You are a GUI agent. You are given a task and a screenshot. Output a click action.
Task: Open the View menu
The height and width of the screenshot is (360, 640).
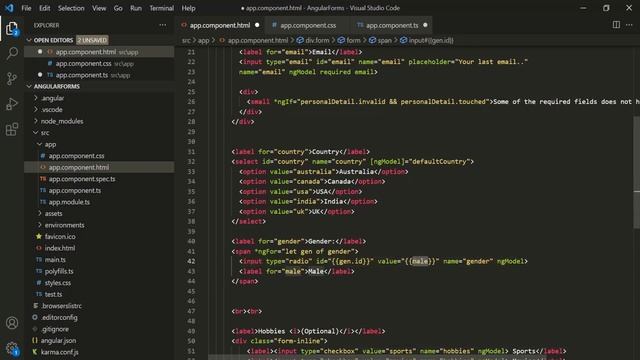pos(99,8)
